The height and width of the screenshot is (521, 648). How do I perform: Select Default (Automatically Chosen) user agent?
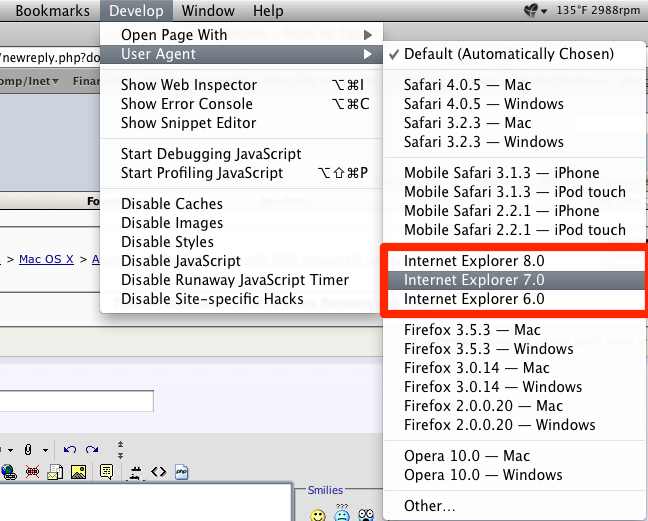[515, 54]
